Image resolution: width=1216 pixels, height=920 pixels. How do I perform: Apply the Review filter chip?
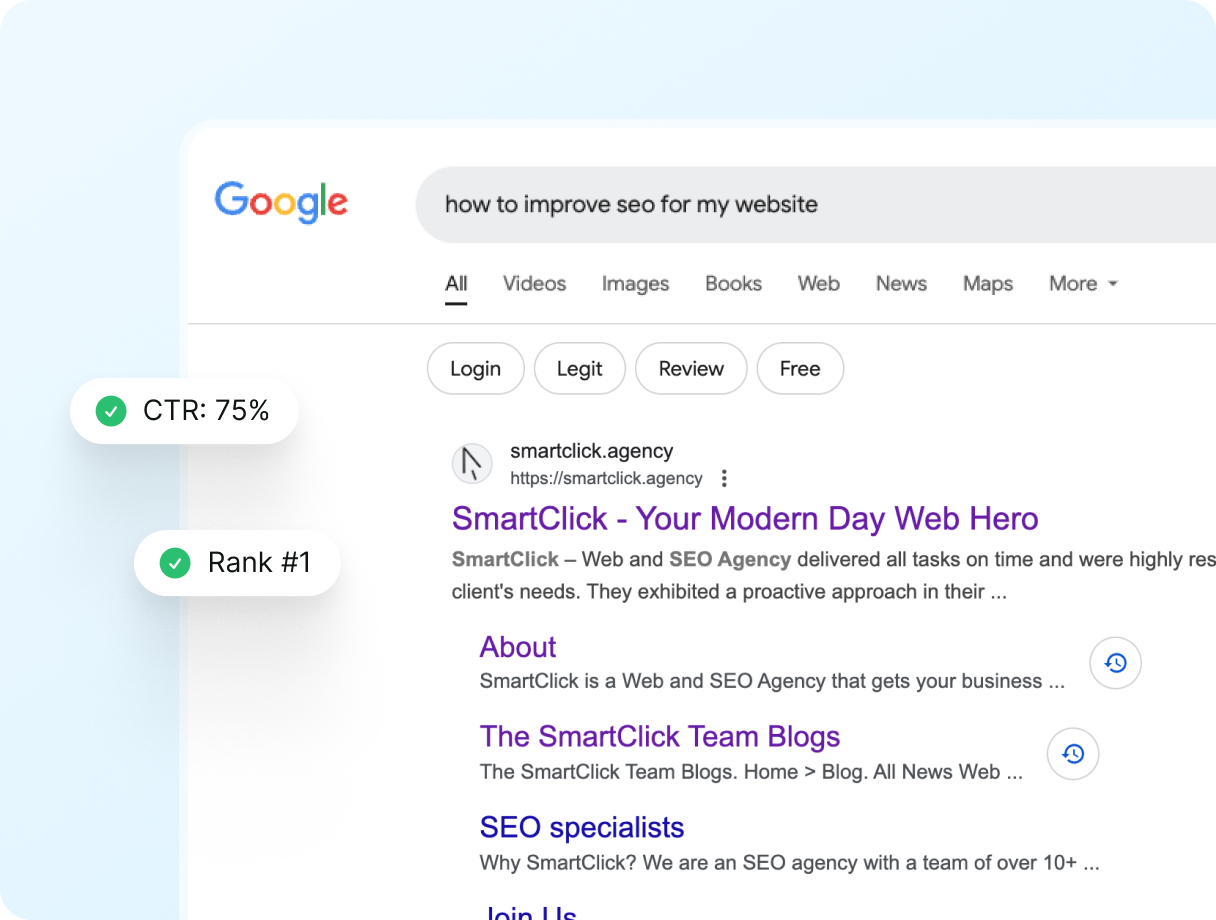pos(691,369)
